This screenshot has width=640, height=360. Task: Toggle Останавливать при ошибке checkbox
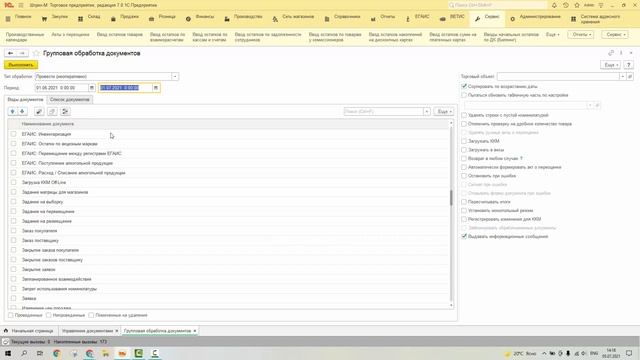pyautogui.click(x=464, y=176)
